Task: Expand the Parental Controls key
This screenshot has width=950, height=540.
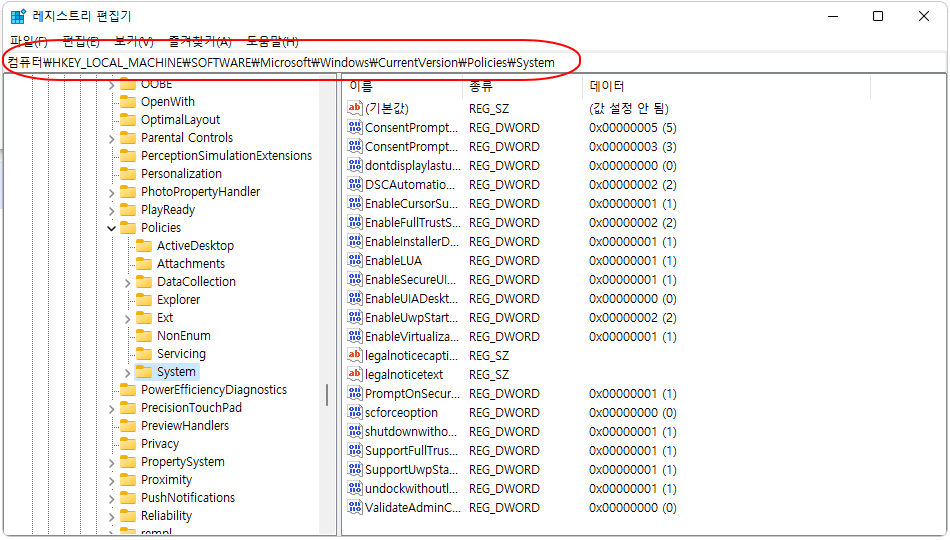Action: (x=111, y=139)
